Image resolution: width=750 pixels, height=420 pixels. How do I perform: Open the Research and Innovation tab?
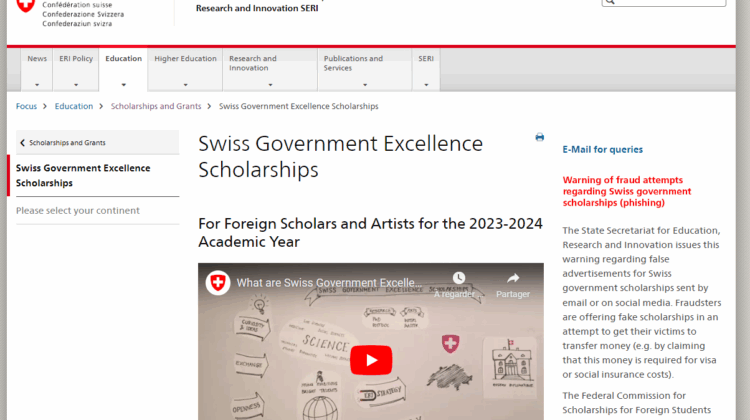click(x=270, y=69)
